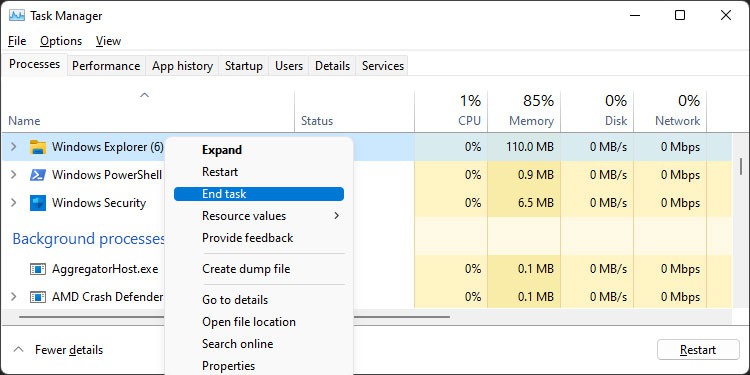
Task: Open the File menu
Action: [x=17, y=41]
